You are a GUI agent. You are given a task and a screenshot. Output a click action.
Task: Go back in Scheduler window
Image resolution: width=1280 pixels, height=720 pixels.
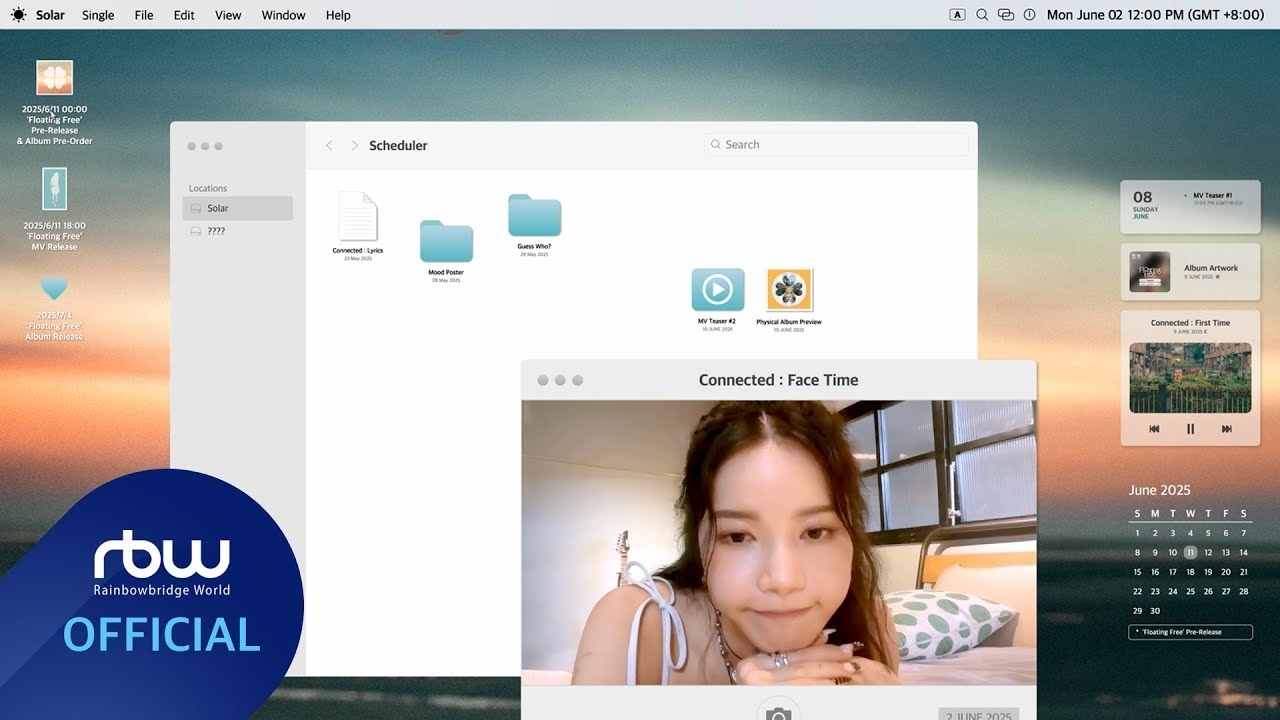click(x=329, y=145)
